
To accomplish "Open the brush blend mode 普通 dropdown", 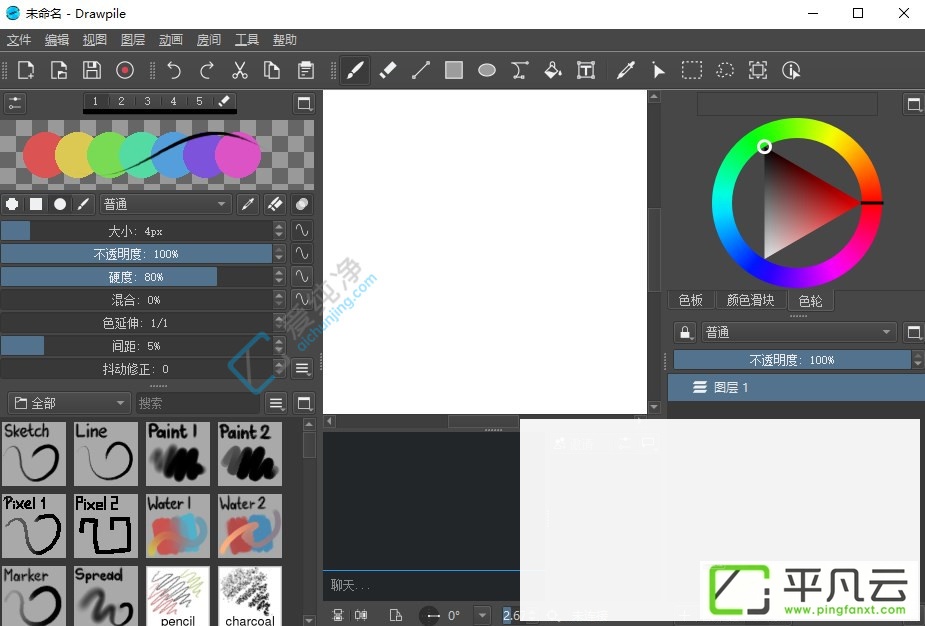I will tap(165, 204).
